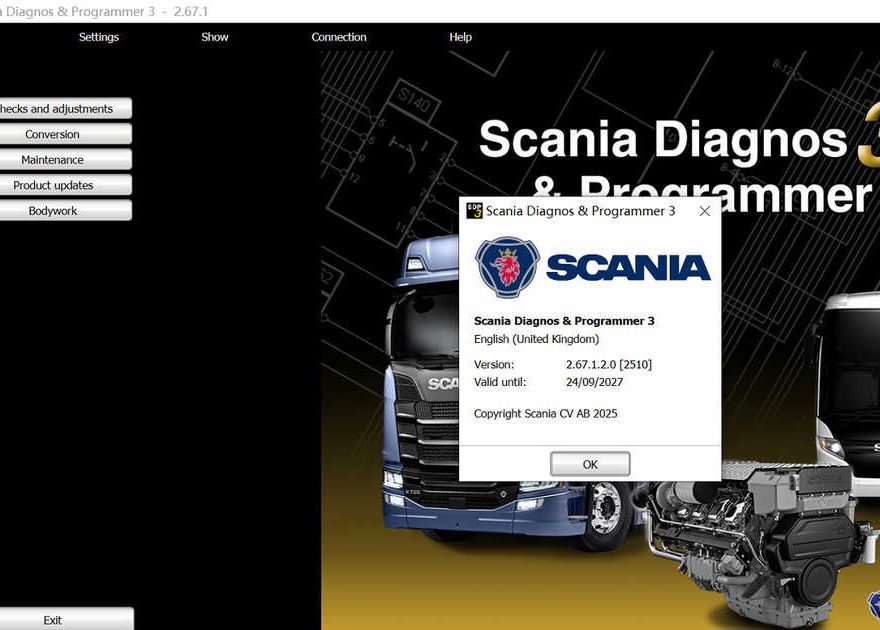Click the SDP3 icon in dialog title bar

pos(474,211)
